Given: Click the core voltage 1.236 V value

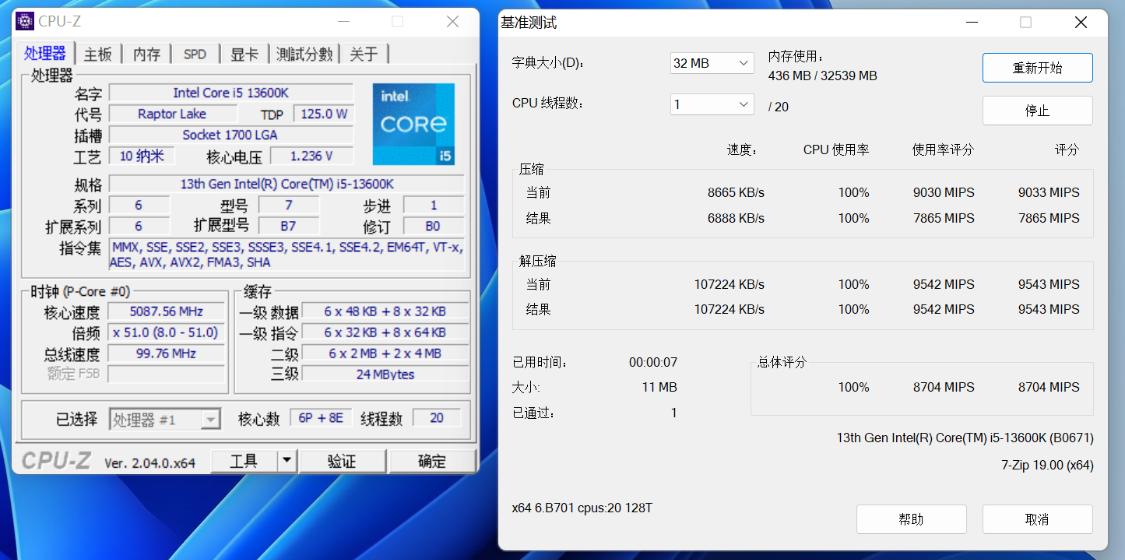Looking at the screenshot, I should [311, 156].
